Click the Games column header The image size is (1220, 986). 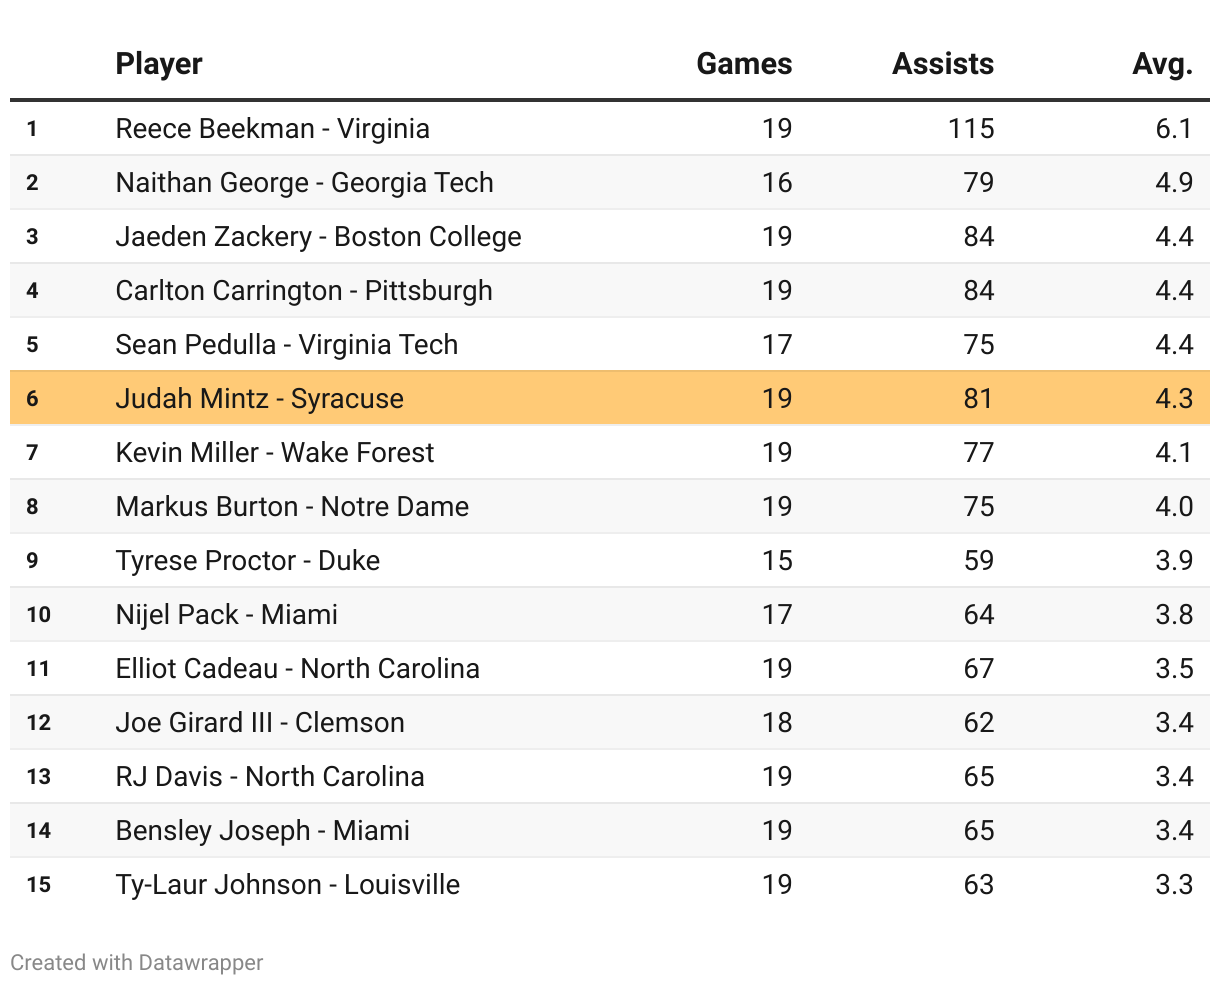744,64
